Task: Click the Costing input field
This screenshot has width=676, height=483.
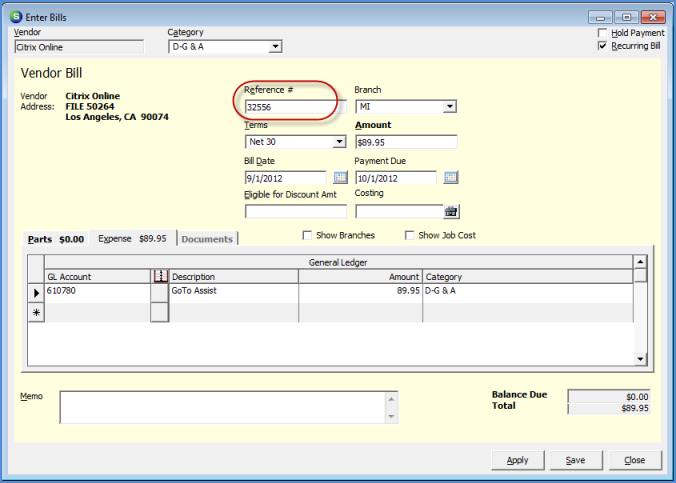Action: 399,212
